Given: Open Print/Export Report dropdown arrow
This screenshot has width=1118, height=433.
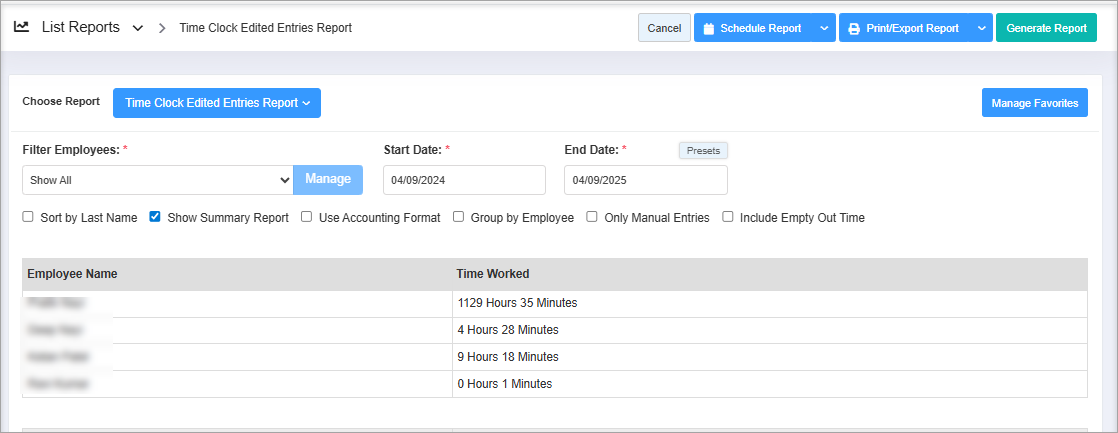Looking at the screenshot, I should 980,28.
